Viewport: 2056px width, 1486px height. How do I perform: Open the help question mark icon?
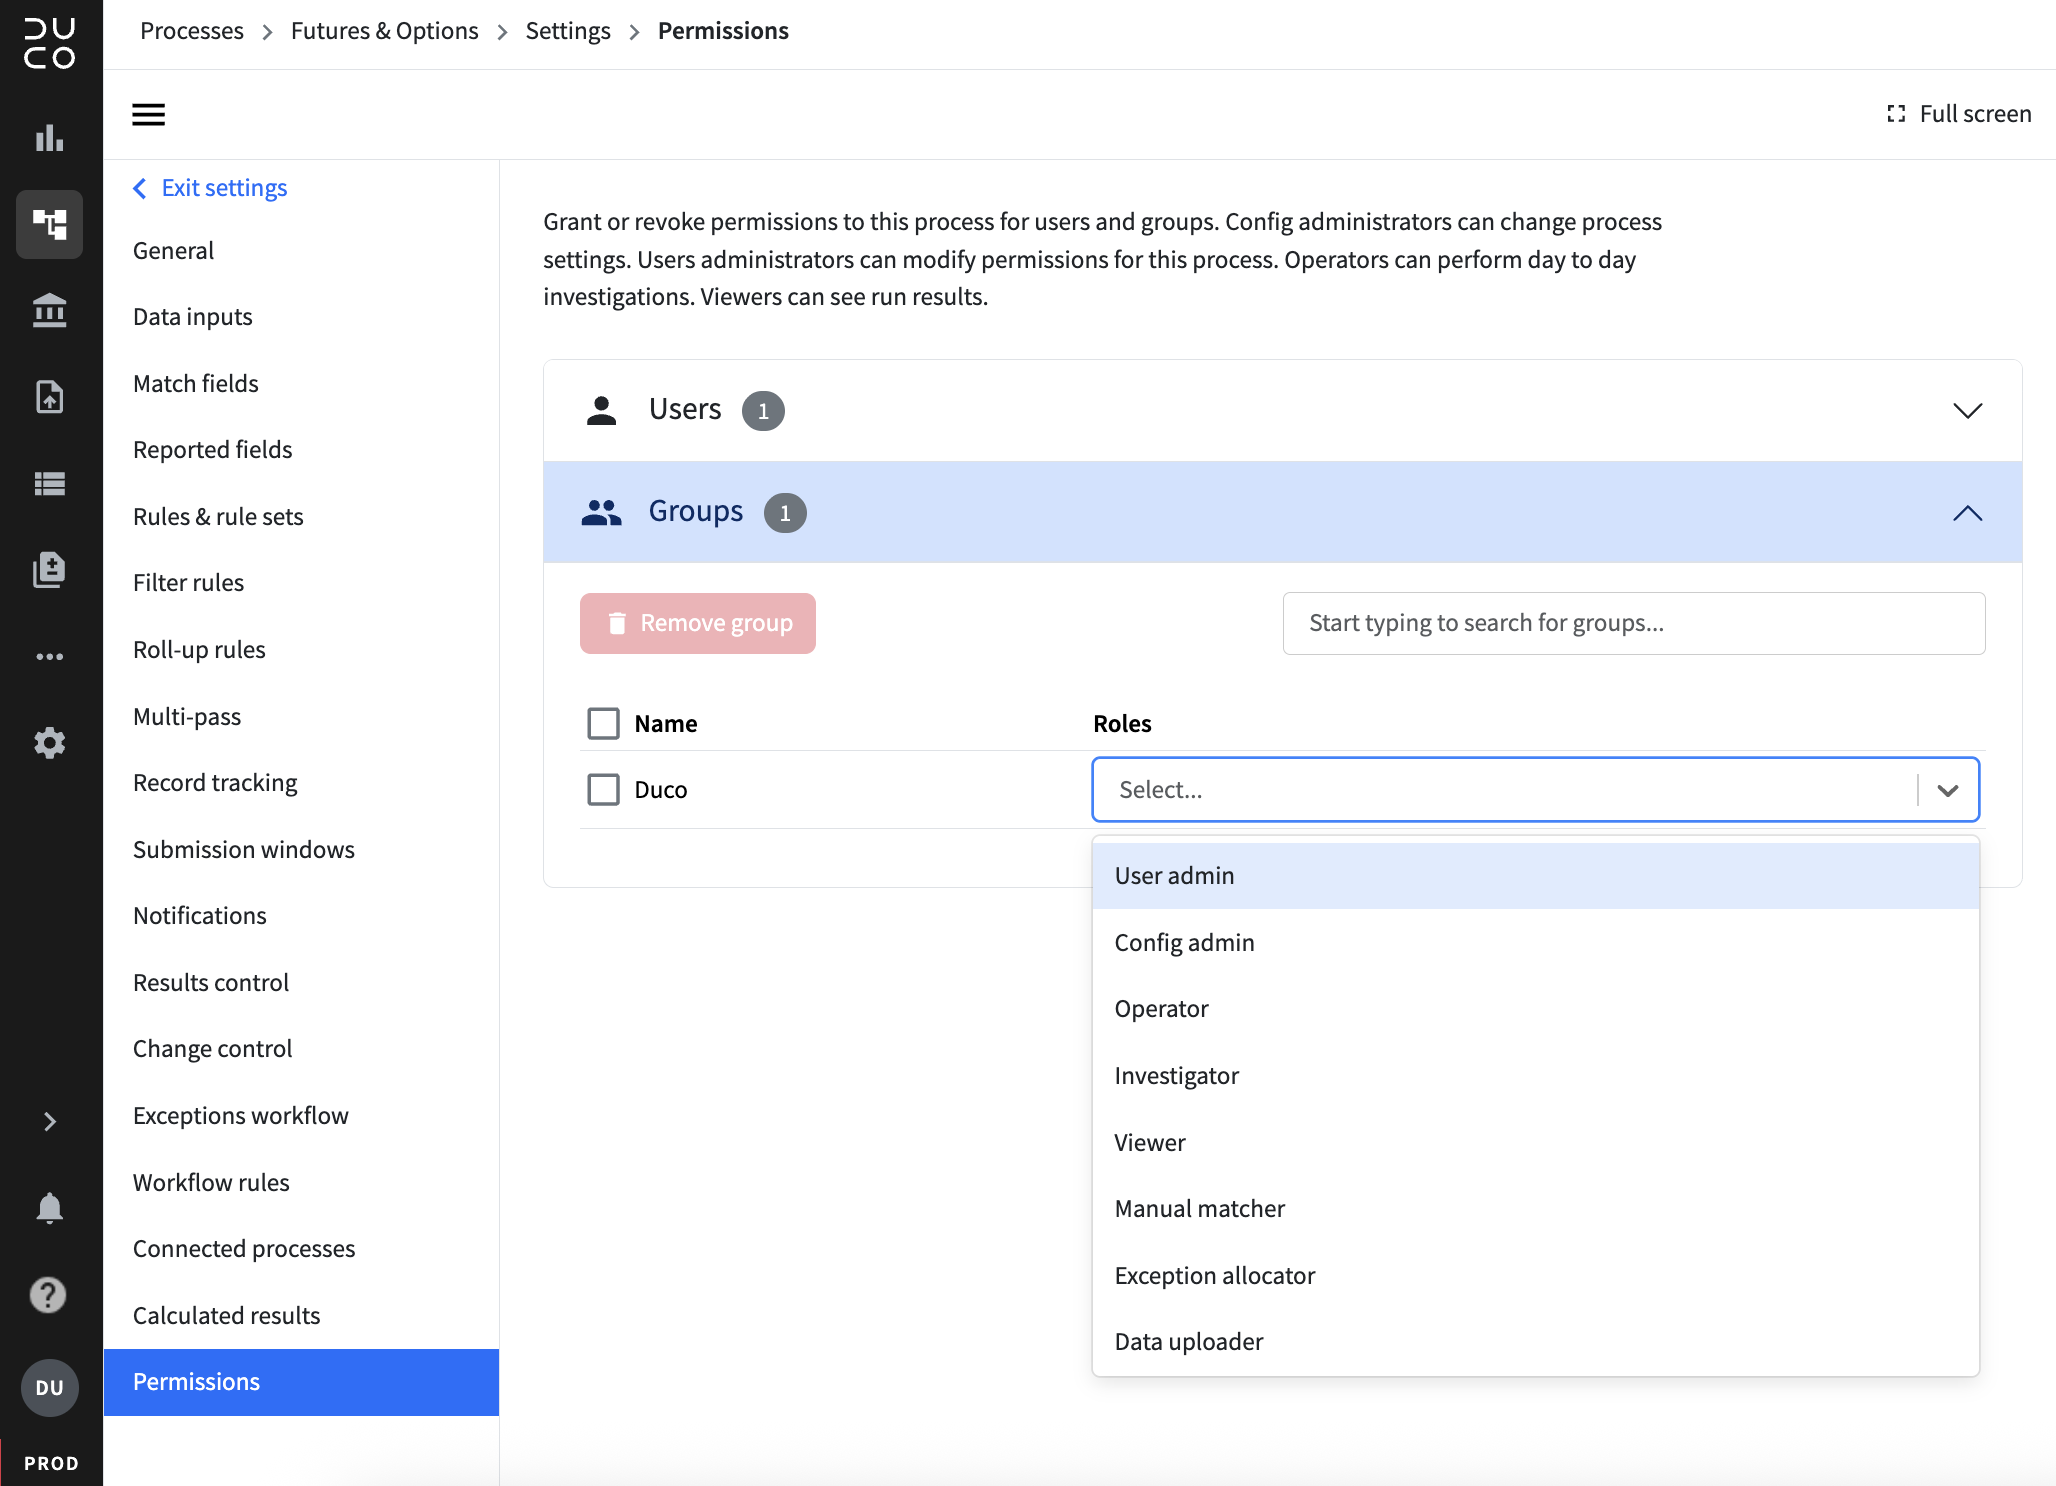coord(49,1295)
